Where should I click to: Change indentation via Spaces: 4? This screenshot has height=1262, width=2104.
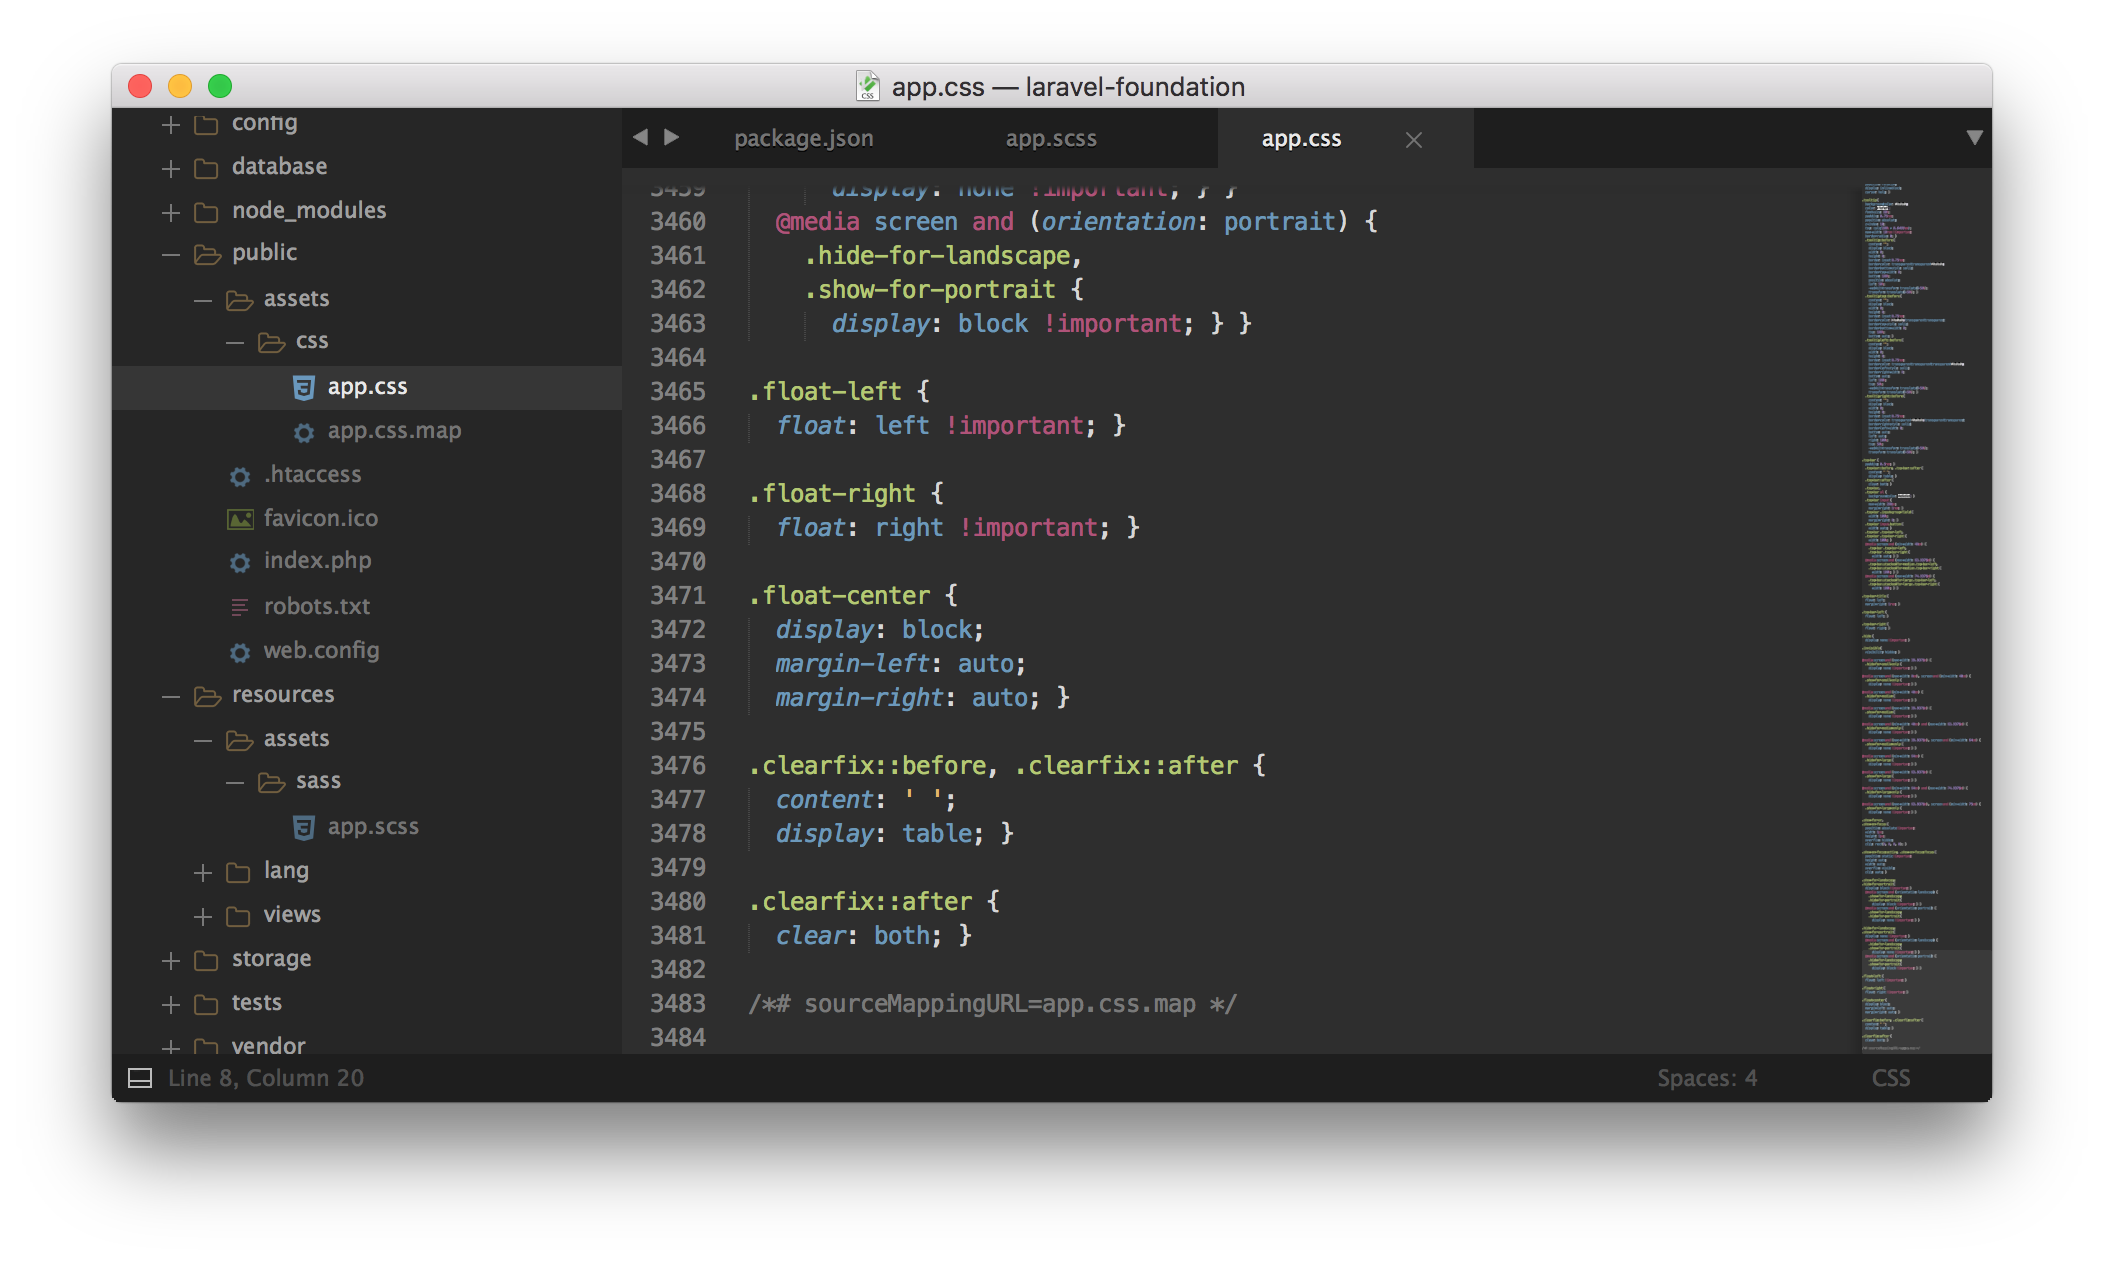point(1706,1078)
